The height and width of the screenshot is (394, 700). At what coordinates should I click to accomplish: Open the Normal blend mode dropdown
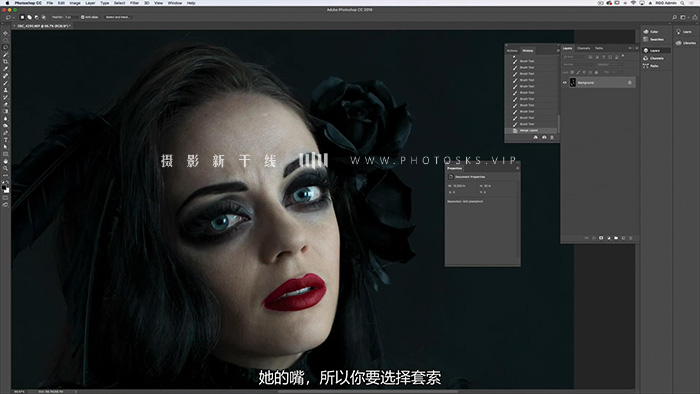pyautogui.click(x=579, y=65)
